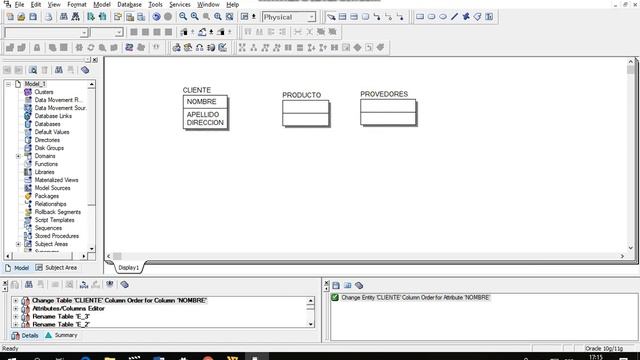Click the Model Explorer vertical scrollbar down arrow
The image size is (640, 360).
[91, 249]
